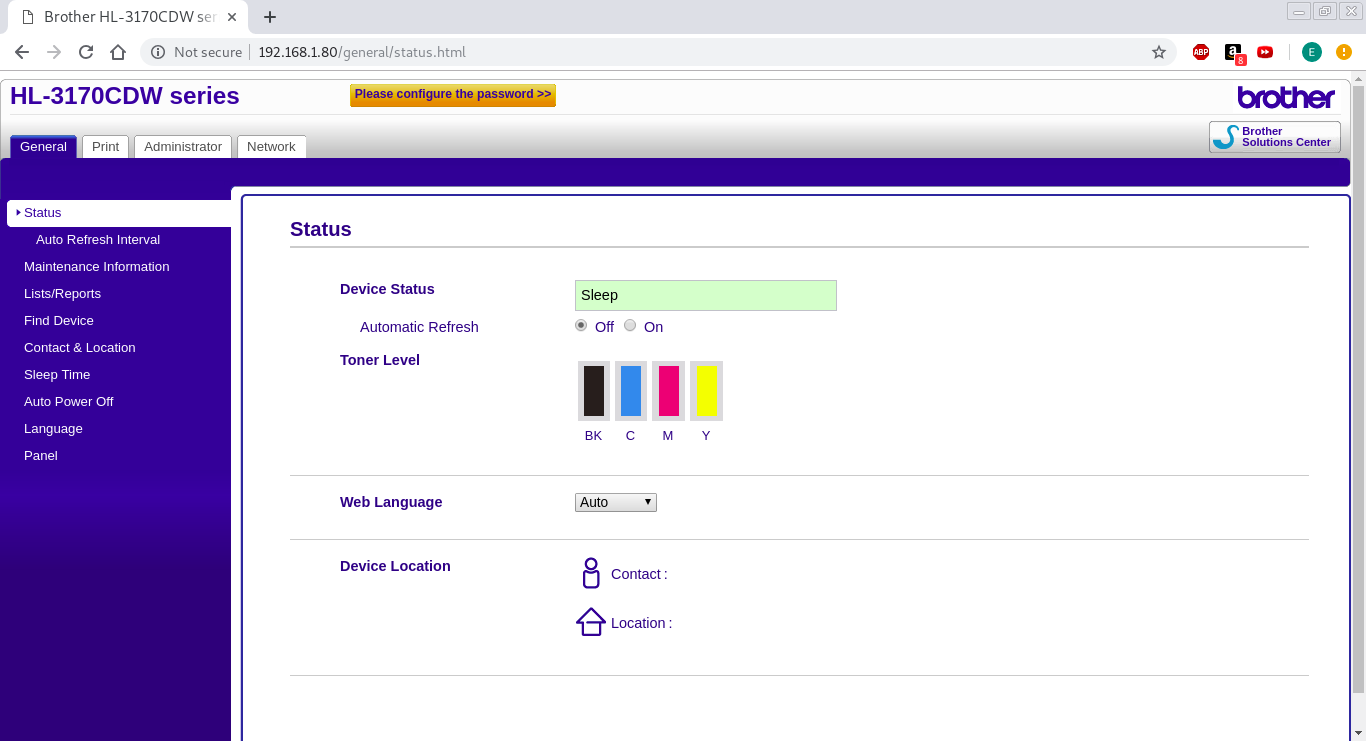Screen dimensions: 1366x741
Task: Bookmark this page with the star icon
Action: [1159, 52]
